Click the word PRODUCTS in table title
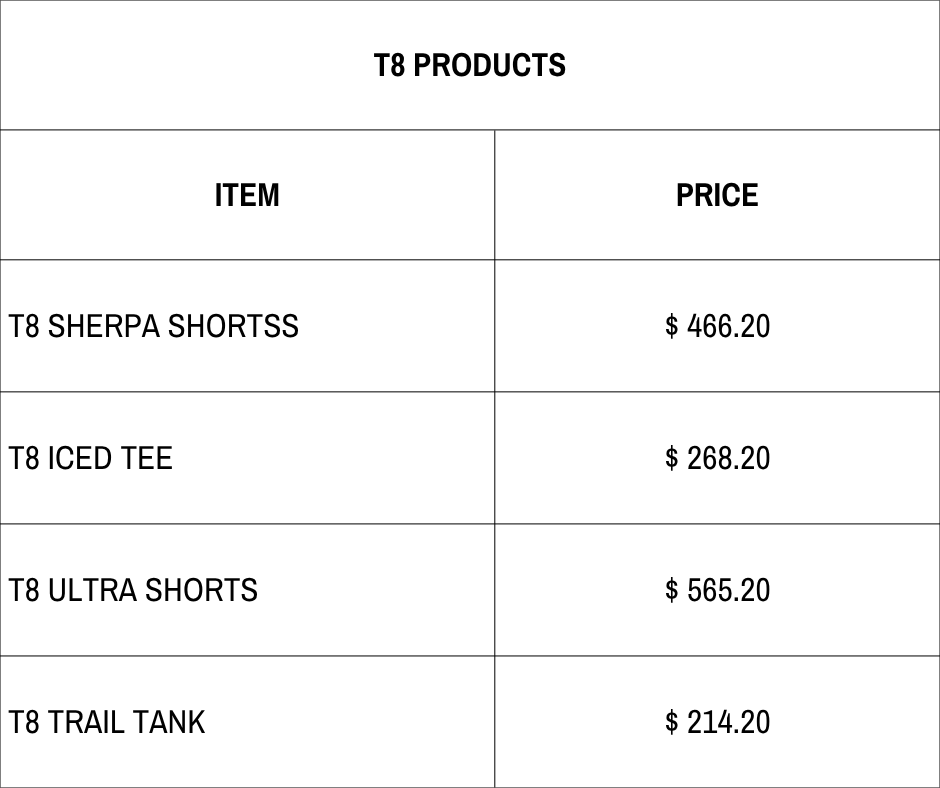 click(x=489, y=65)
